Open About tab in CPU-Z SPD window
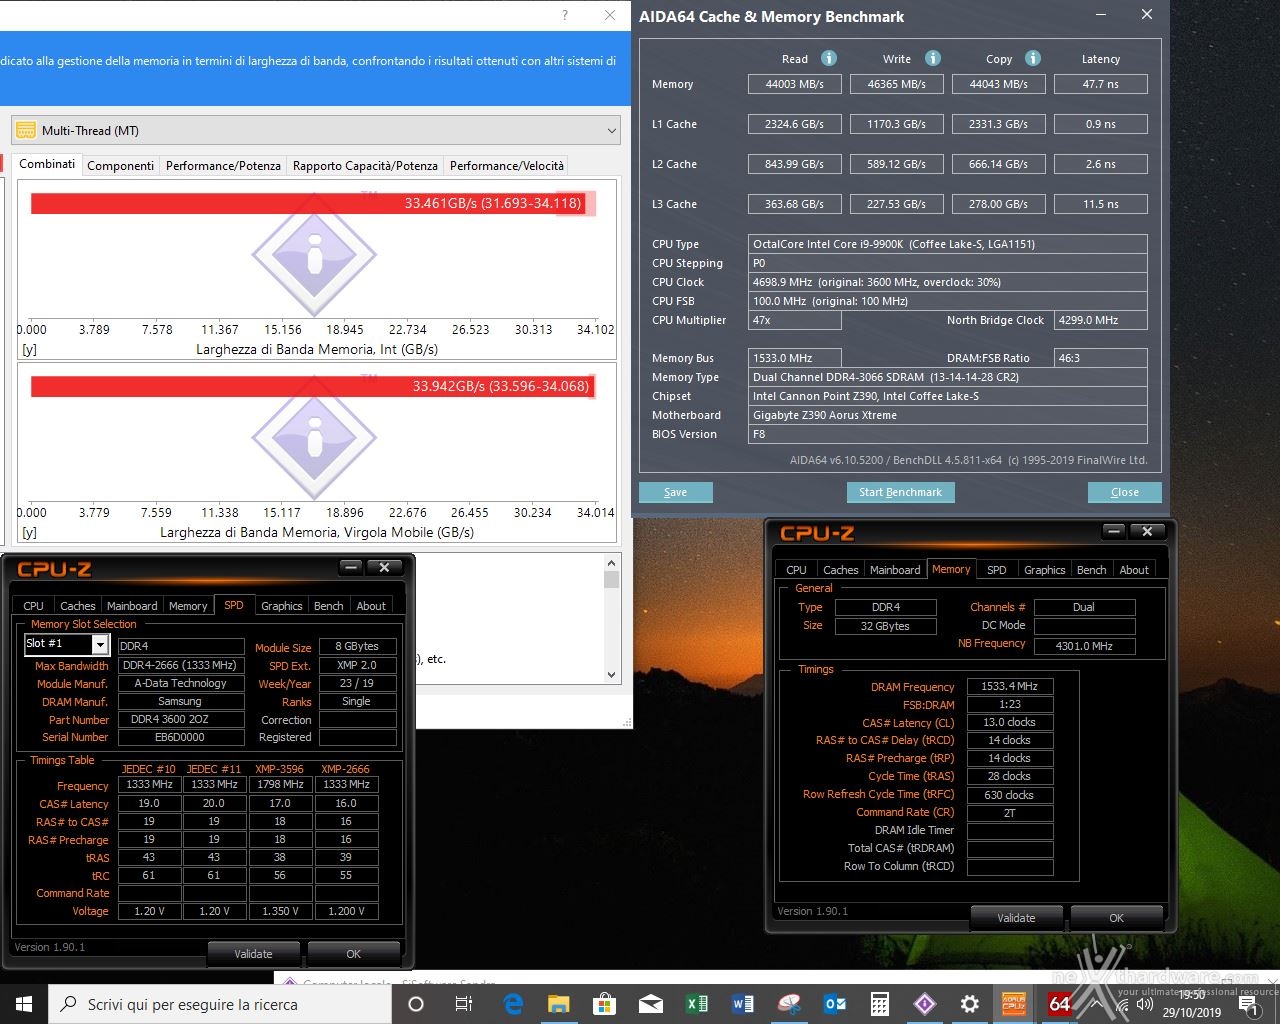 pyautogui.click(x=371, y=606)
